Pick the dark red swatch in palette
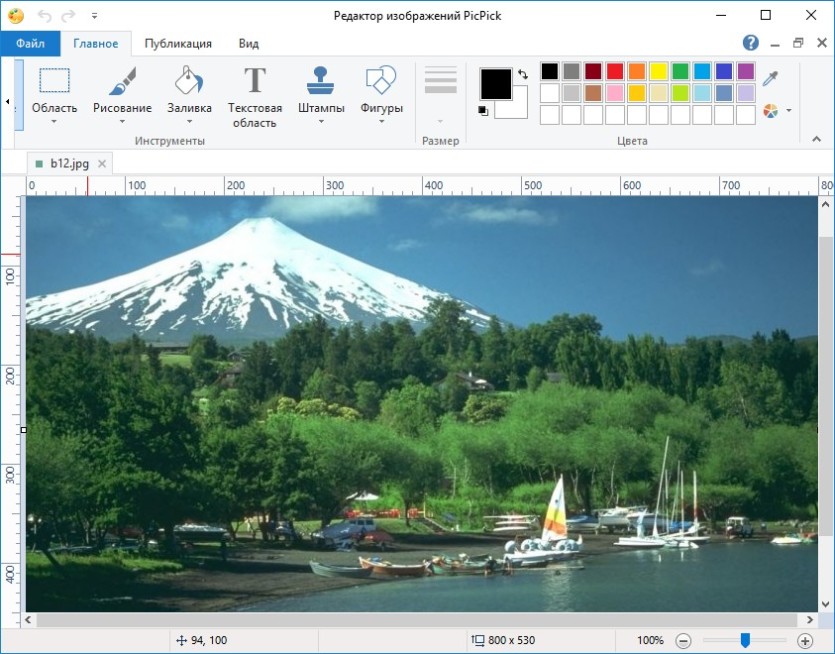 pos(593,71)
